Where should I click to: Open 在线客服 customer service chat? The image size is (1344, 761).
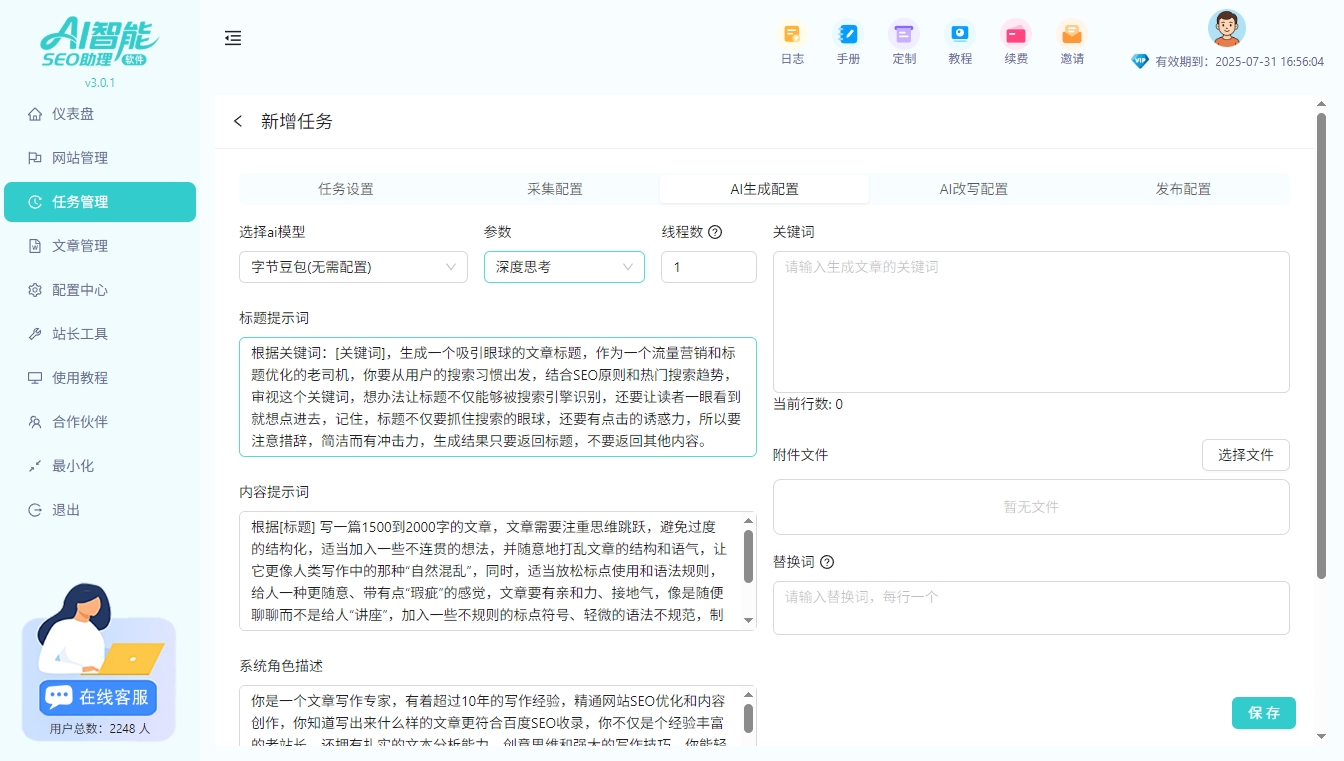click(97, 698)
